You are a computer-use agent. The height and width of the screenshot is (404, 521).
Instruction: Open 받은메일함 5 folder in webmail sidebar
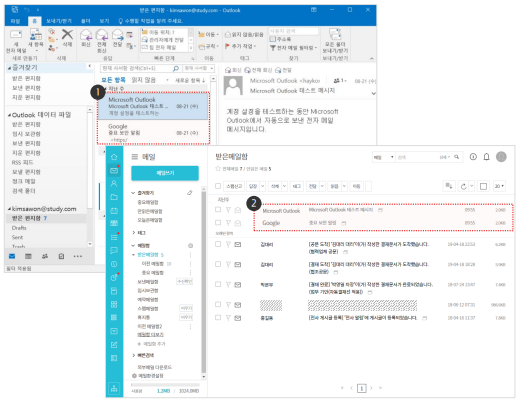[150, 255]
